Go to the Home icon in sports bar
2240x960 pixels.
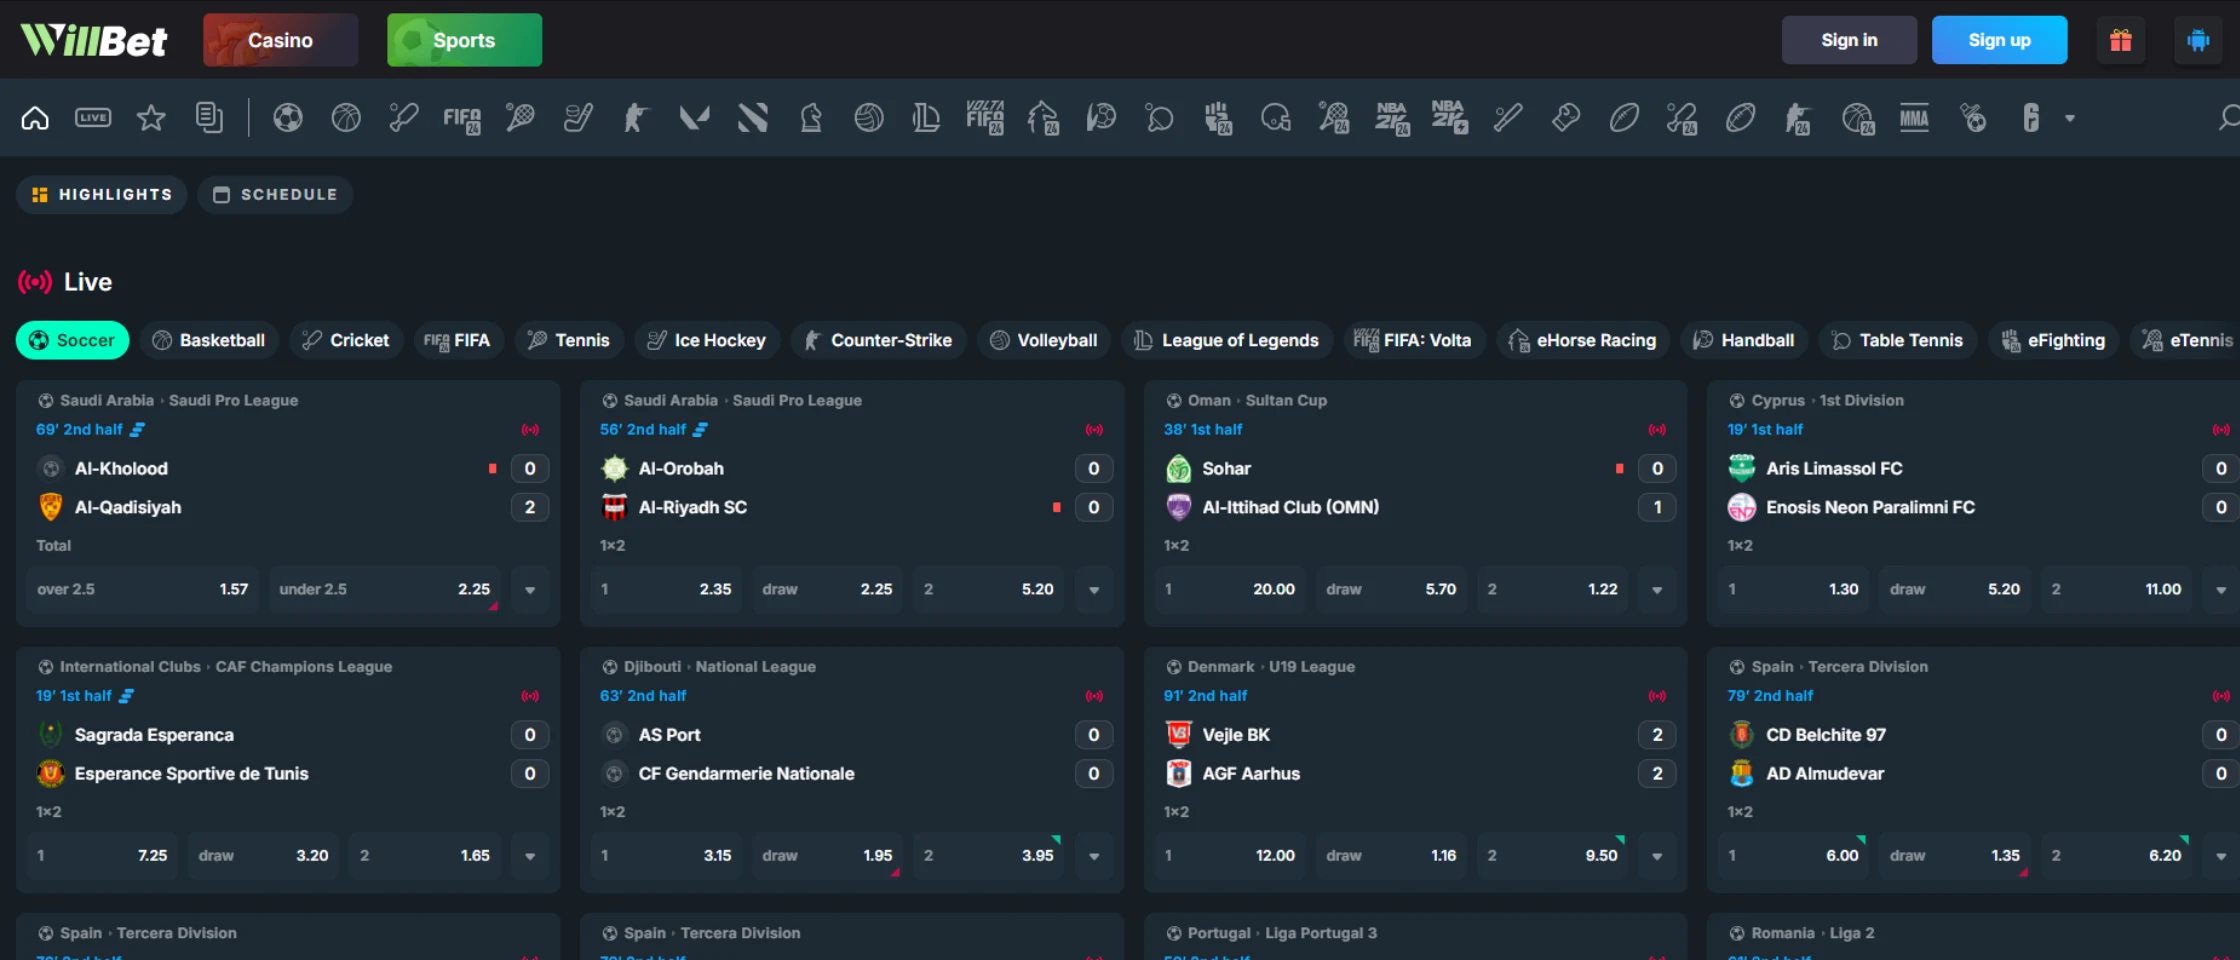pyautogui.click(x=35, y=118)
